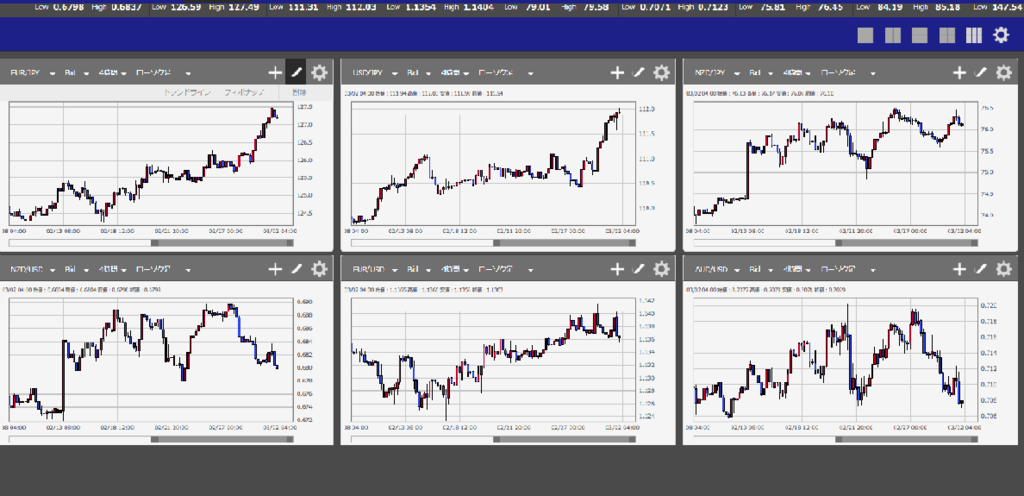This screenshot has height=496, width=1024.
Task: Open the EUR/JPY currency pair dropdown
Action: 32,73
